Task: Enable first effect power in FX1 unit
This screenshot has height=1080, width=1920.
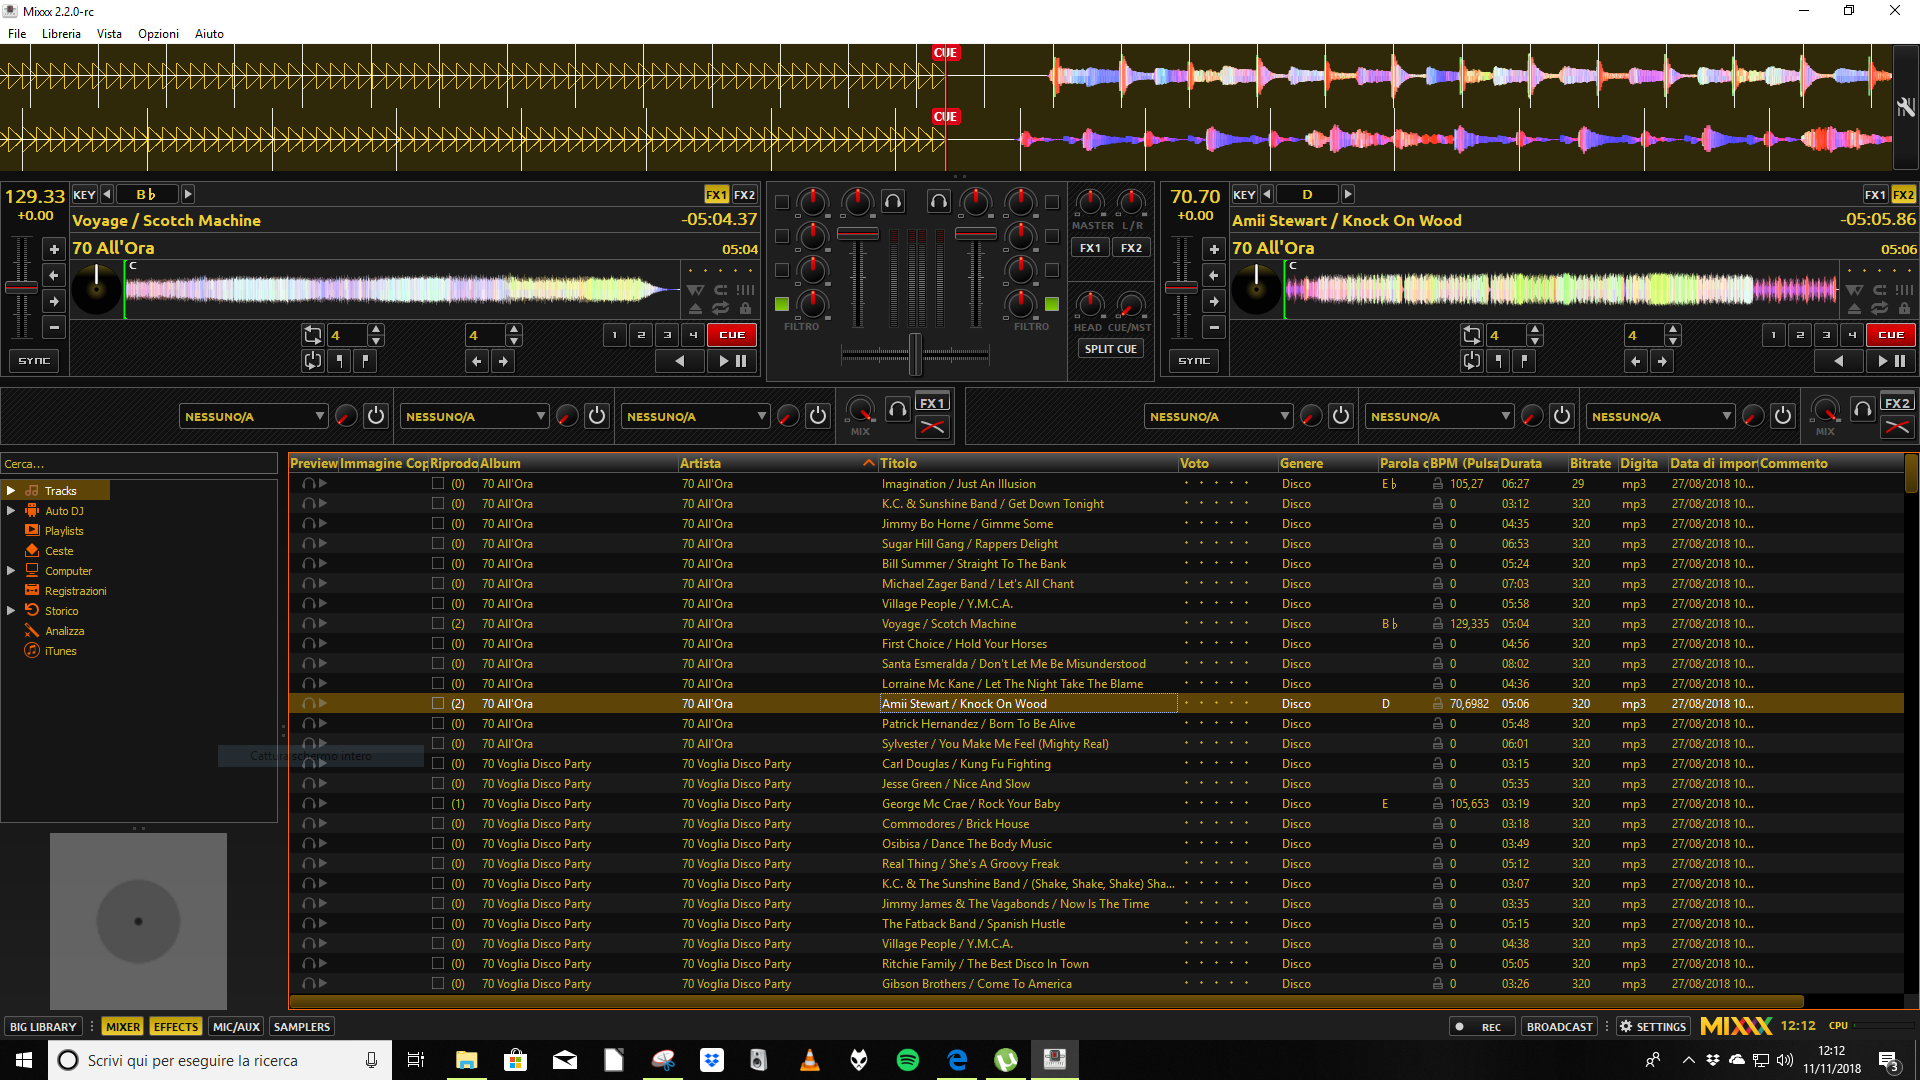Action: [x=376, y=416]
